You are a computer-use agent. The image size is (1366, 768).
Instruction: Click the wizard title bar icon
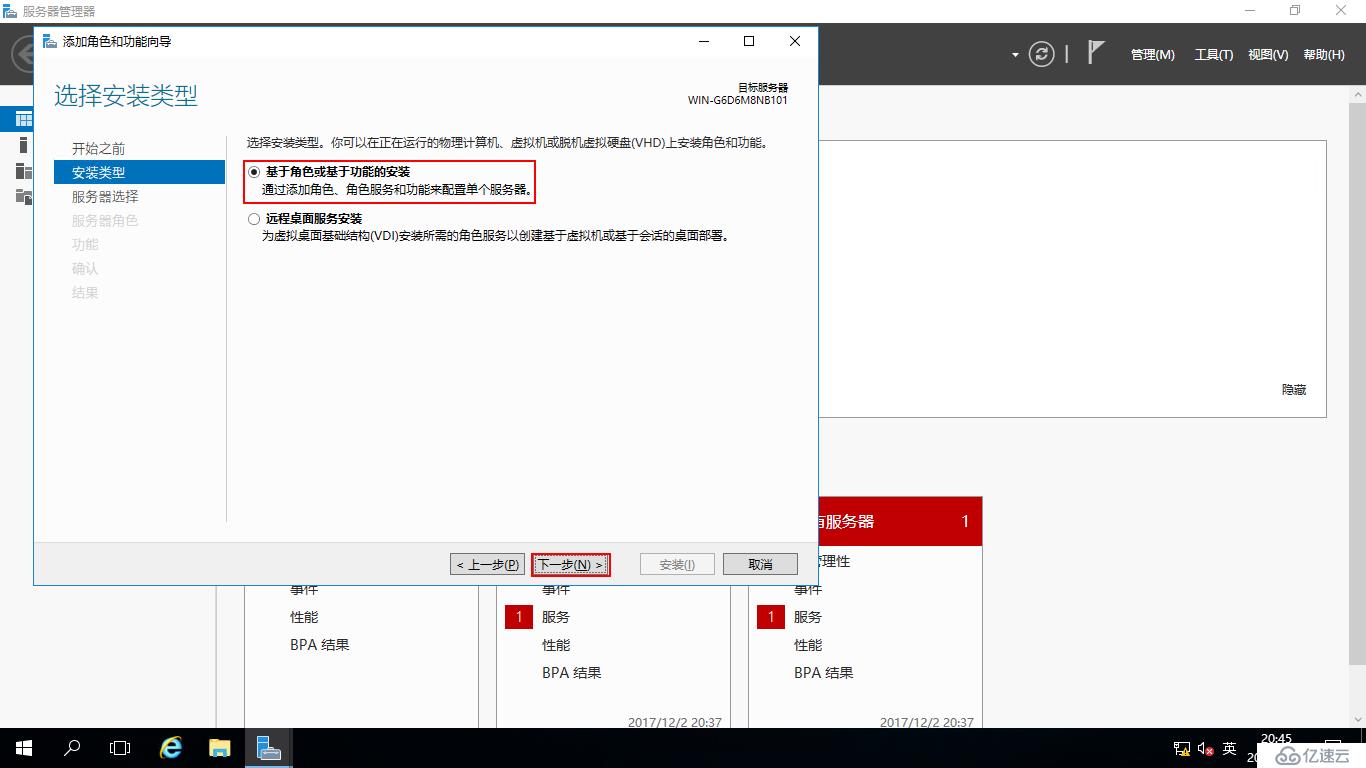pyautogui.click(x=50, y=41)
